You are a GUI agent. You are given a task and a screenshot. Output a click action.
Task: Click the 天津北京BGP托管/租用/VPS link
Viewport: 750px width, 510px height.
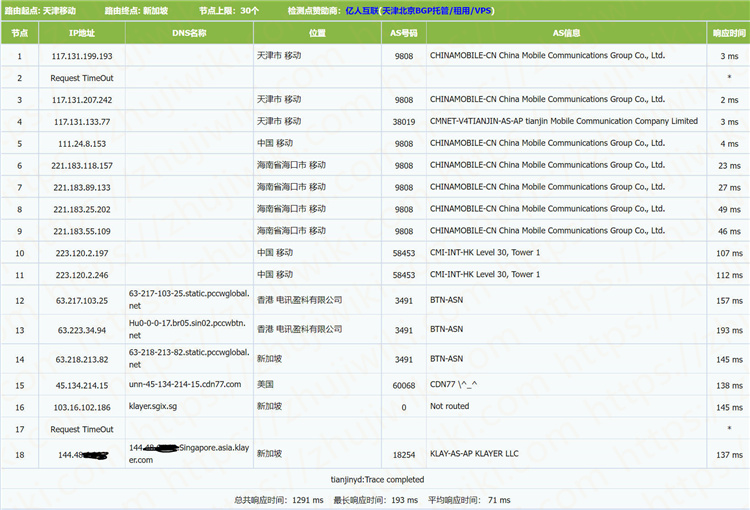(x=440, y=9)
